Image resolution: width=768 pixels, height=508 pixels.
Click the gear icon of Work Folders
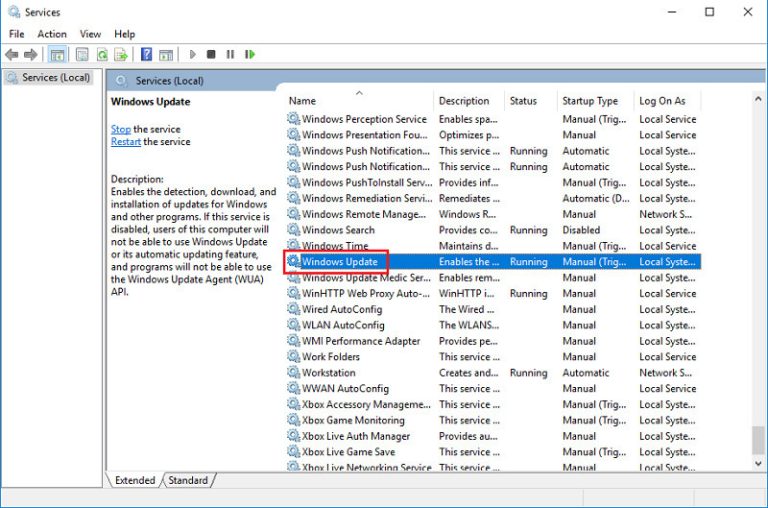293,357
